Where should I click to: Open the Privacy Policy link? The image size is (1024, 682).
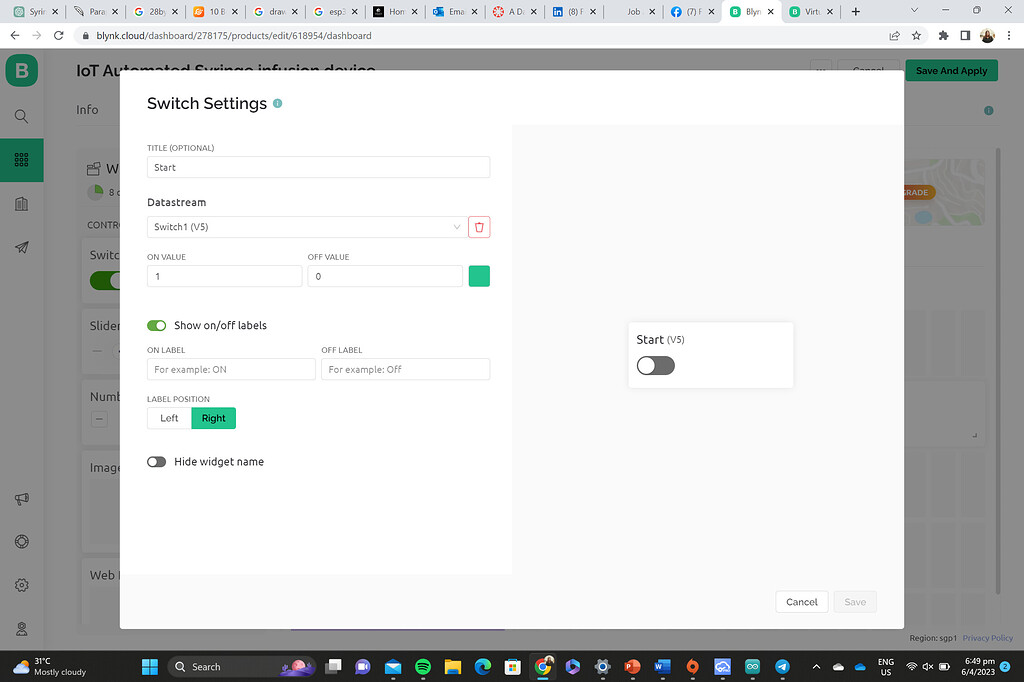click(987, 638)
